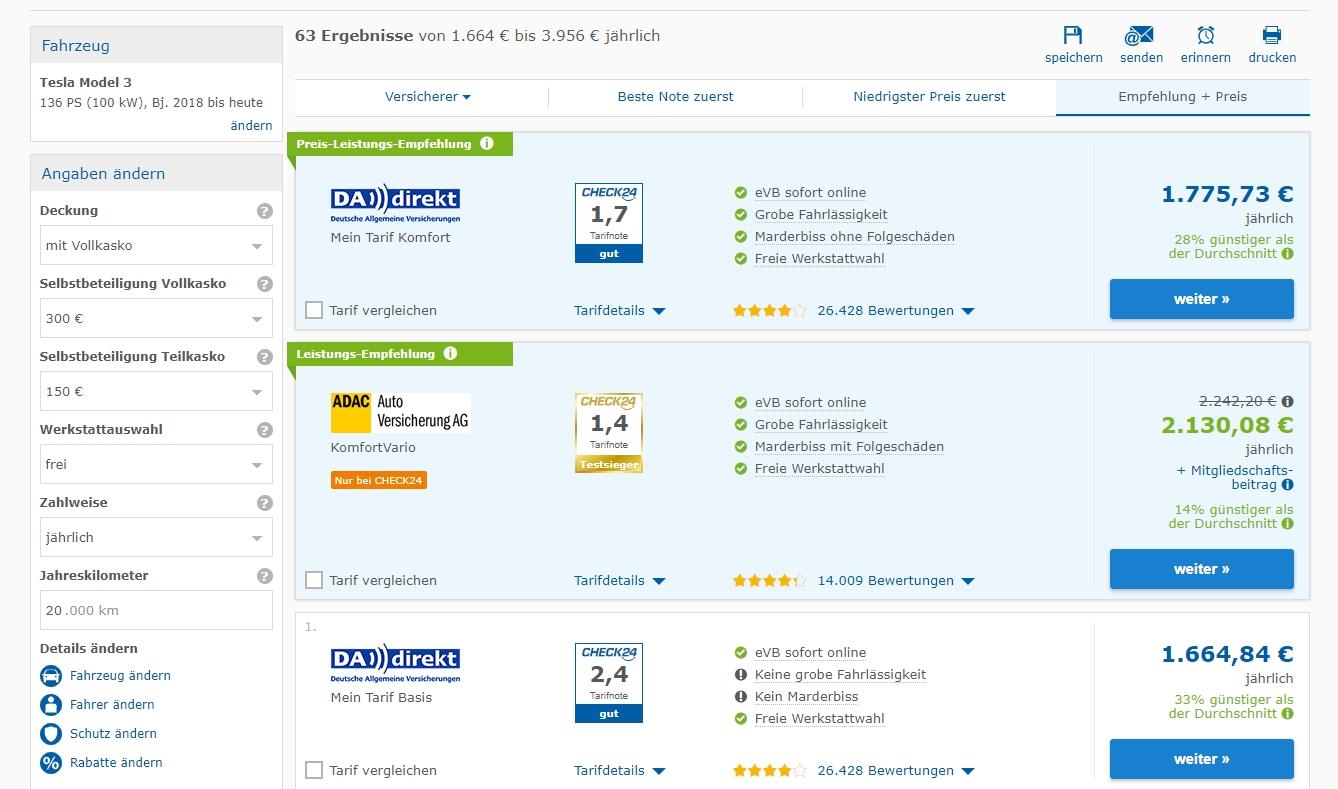Click the Jahreskilometer input field
The image size is (1338, 789).
(x=156, y=610)
